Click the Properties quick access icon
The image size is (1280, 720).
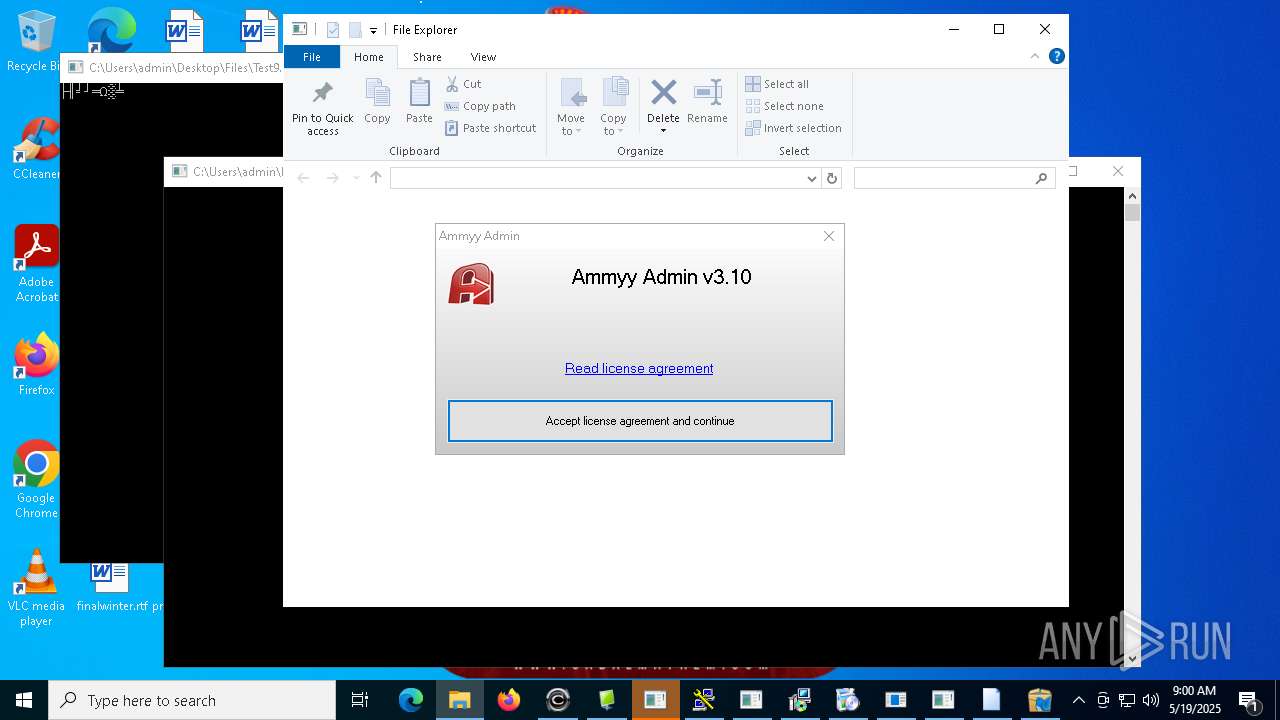click(x=333, y=30)
